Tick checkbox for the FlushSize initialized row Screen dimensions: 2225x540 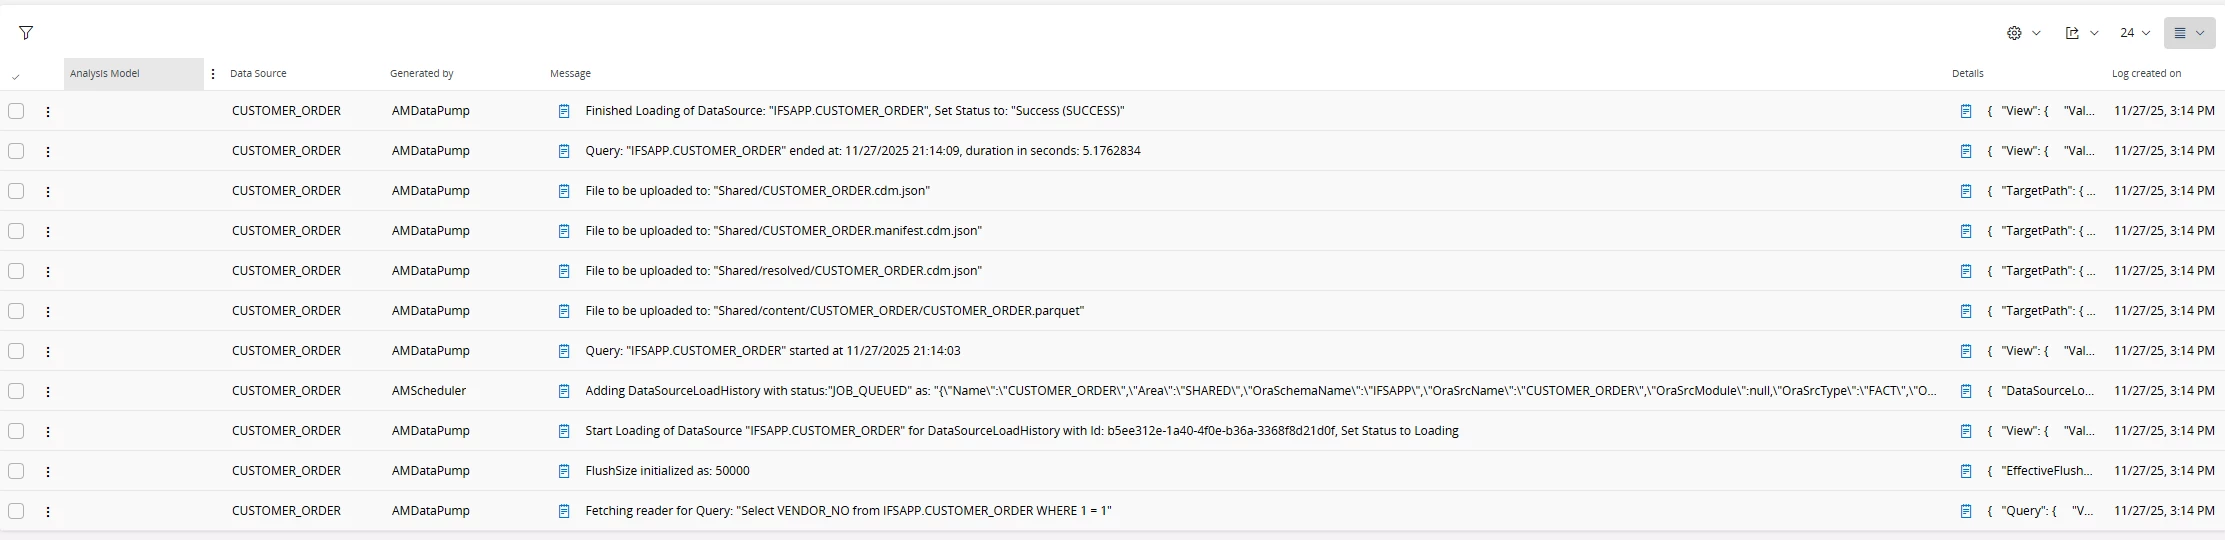point(16,471)
